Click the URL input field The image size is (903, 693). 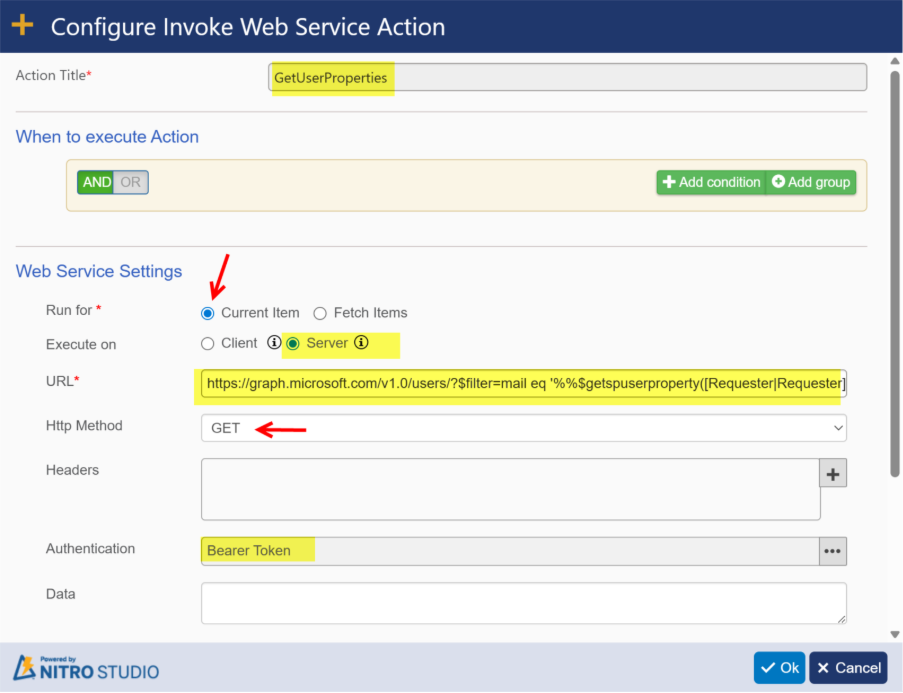pyautogui.click(x=523, y=383)
